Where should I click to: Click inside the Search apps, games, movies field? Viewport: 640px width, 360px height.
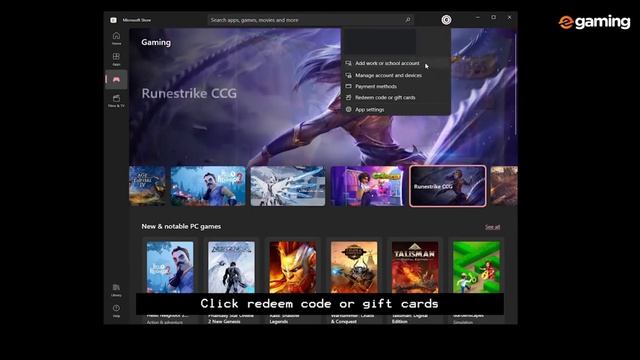tap(310, 20)
